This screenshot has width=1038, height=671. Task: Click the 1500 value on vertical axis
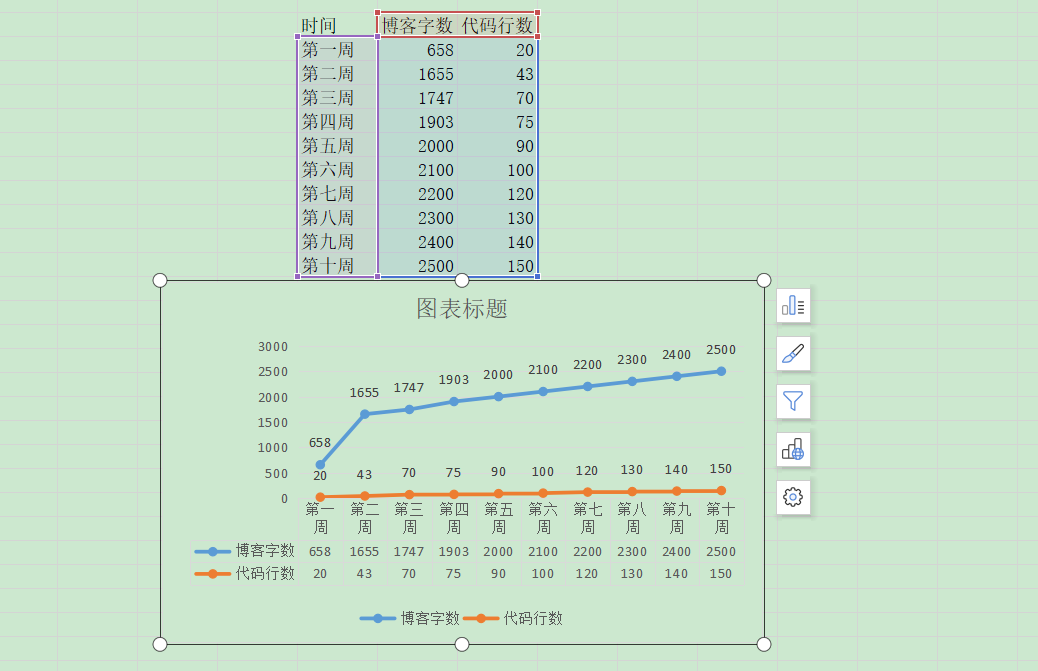coord(273,423)
